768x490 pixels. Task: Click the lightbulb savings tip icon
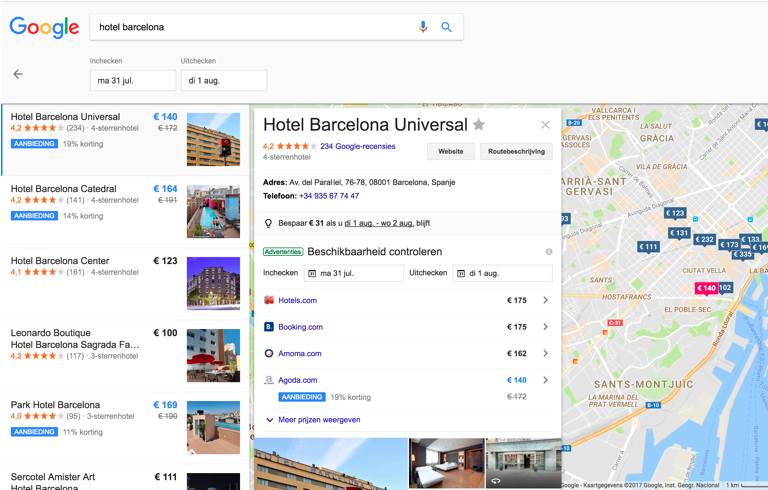[x=268, y=223]
